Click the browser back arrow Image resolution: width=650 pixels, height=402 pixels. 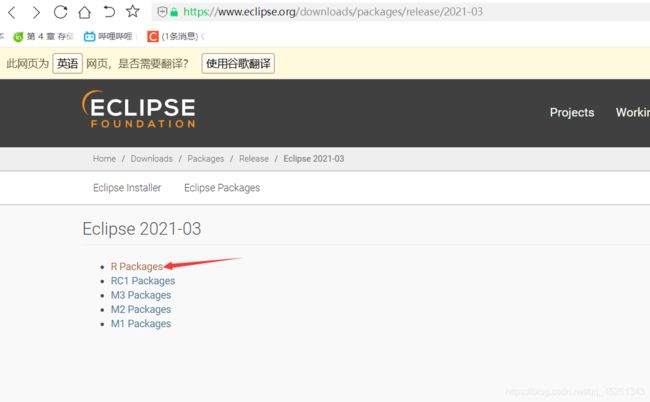(x=12, y=12)
